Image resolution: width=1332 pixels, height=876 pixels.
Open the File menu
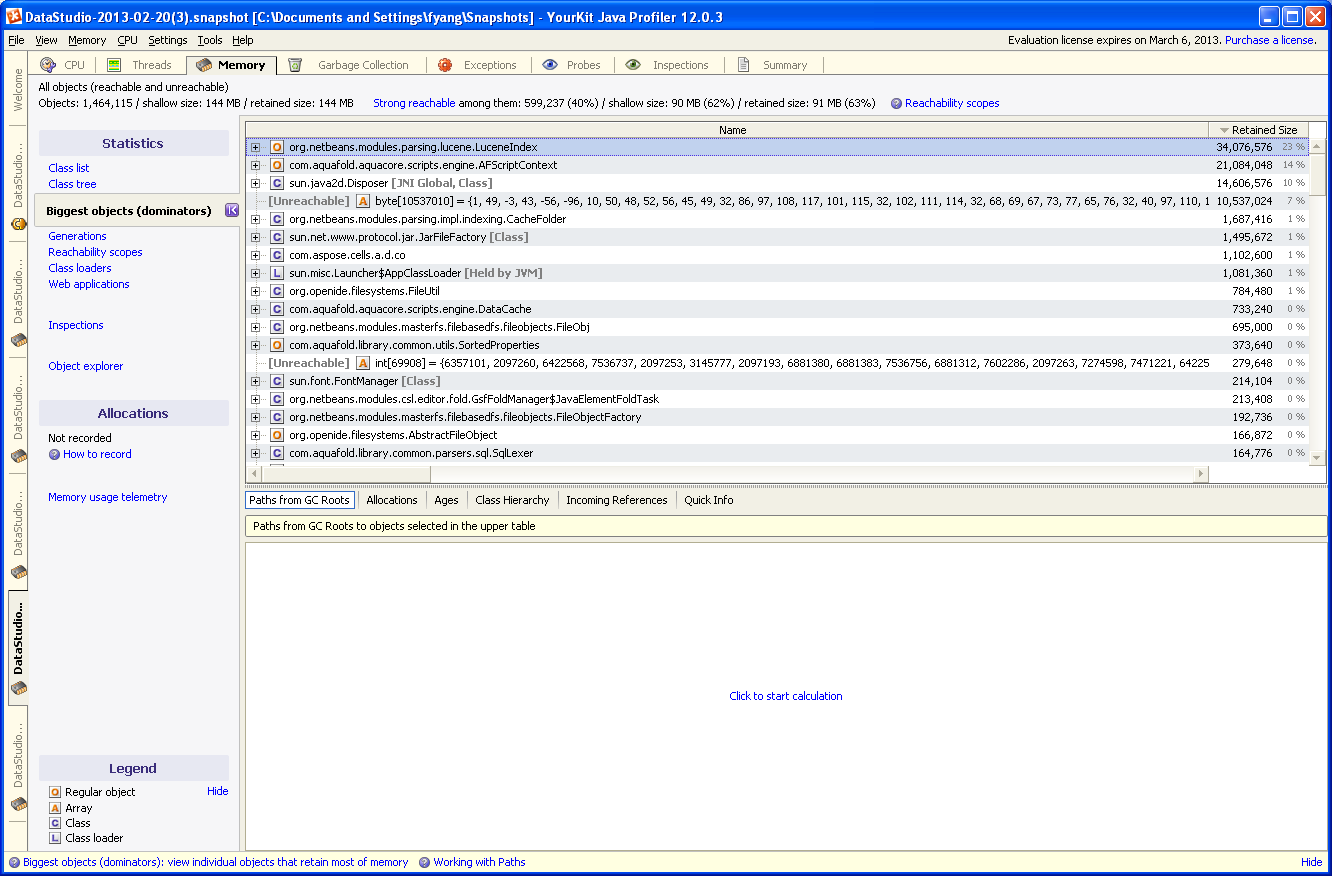coord(16,40)
